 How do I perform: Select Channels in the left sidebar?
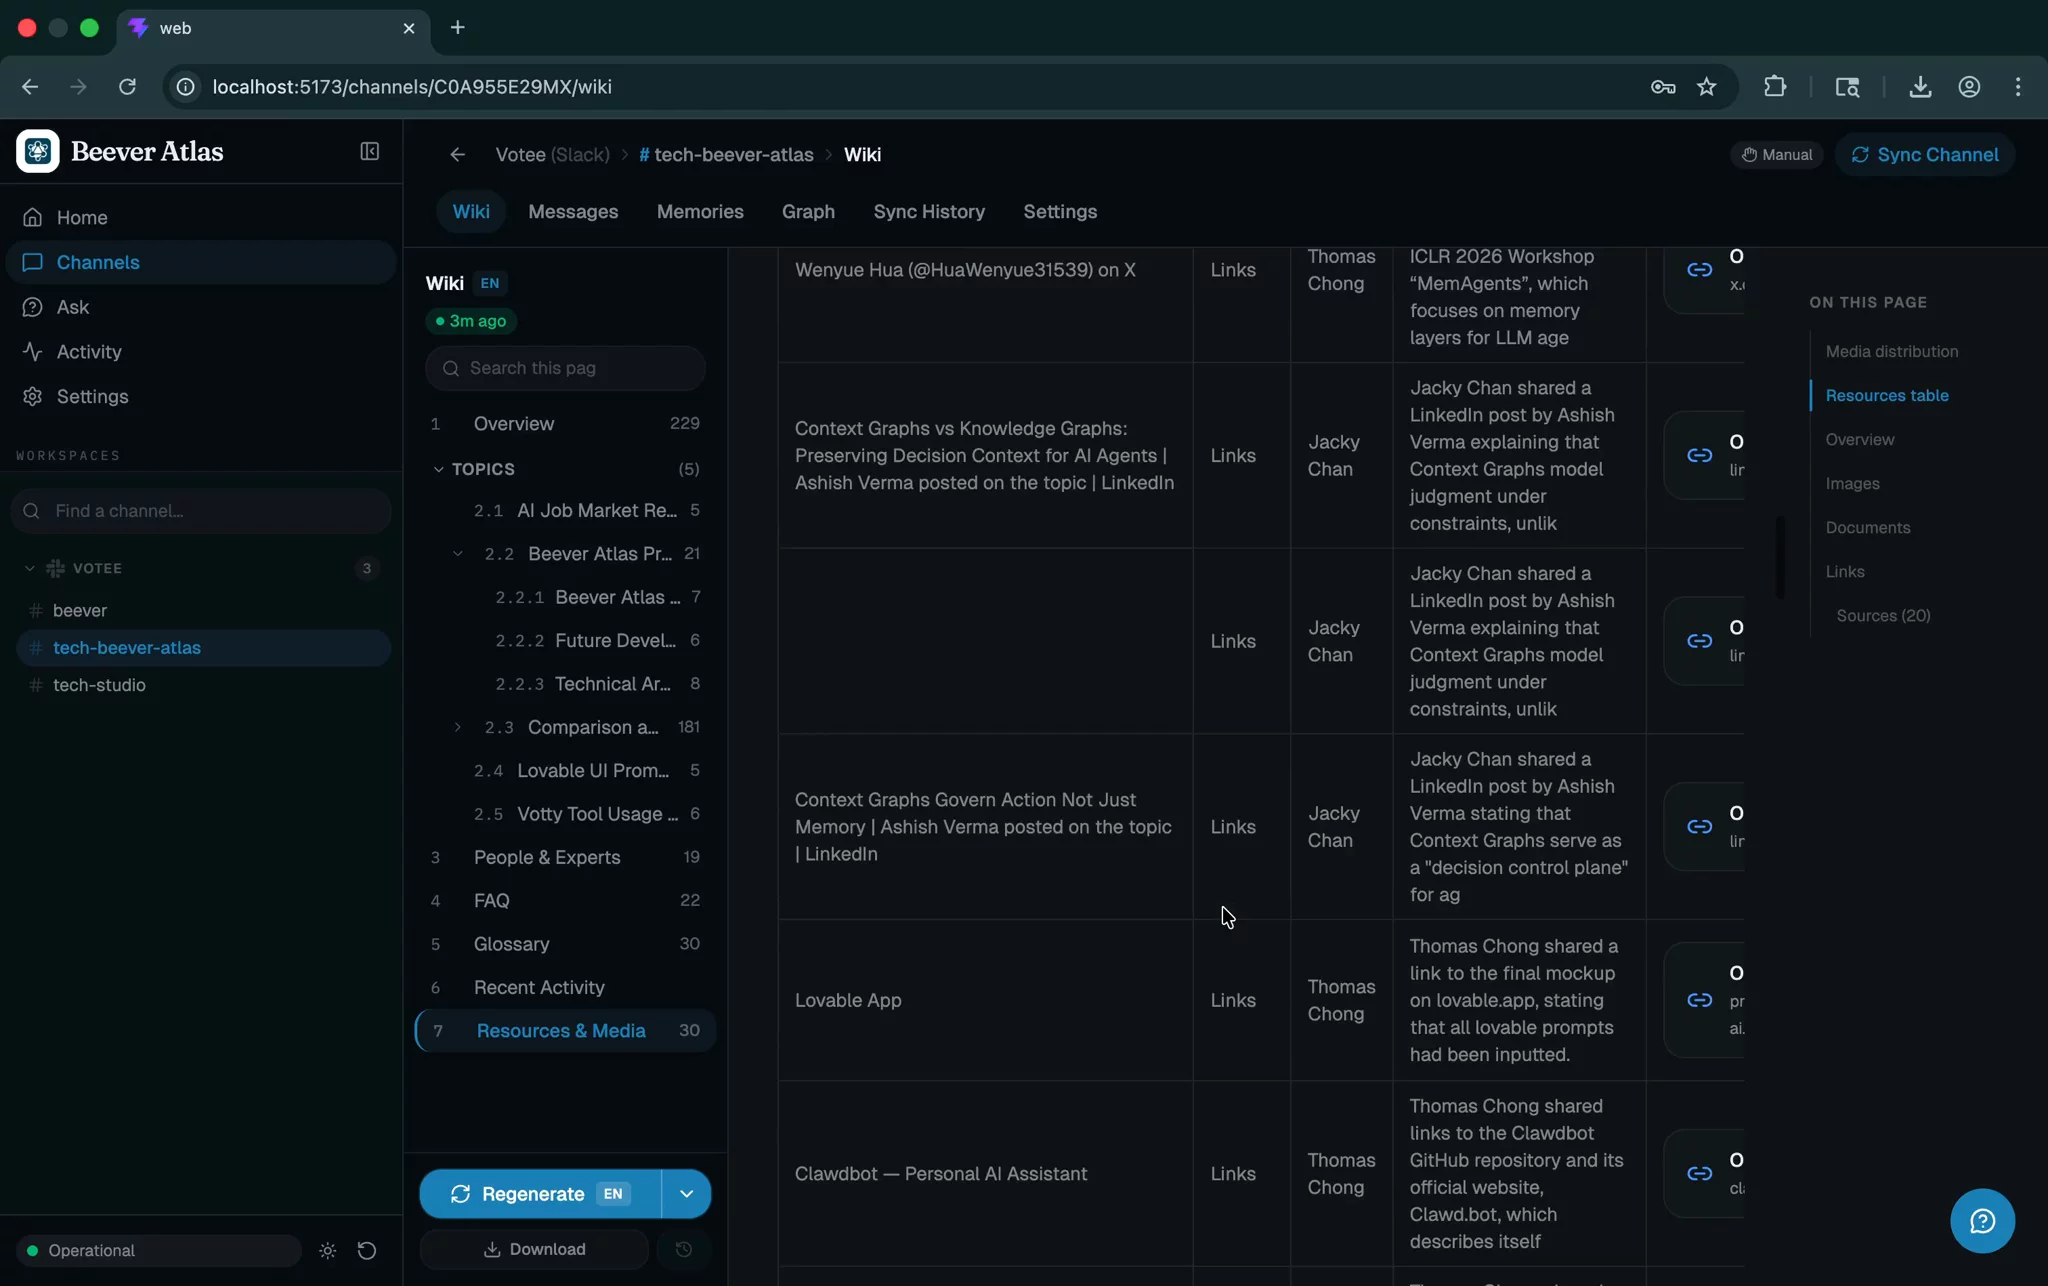200,262
